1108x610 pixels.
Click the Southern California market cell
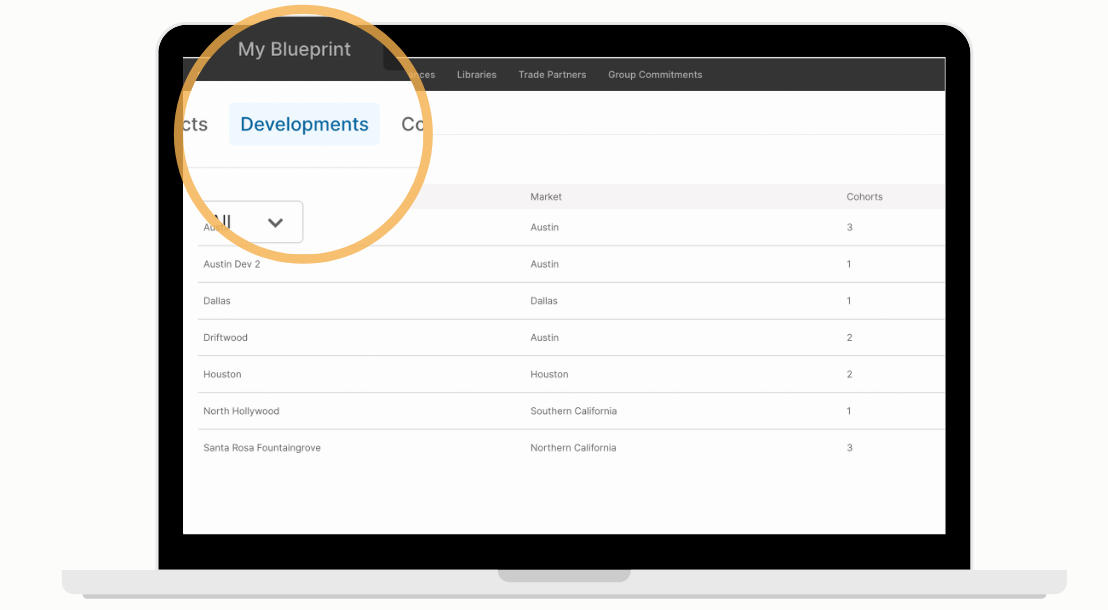coord(573,411)
